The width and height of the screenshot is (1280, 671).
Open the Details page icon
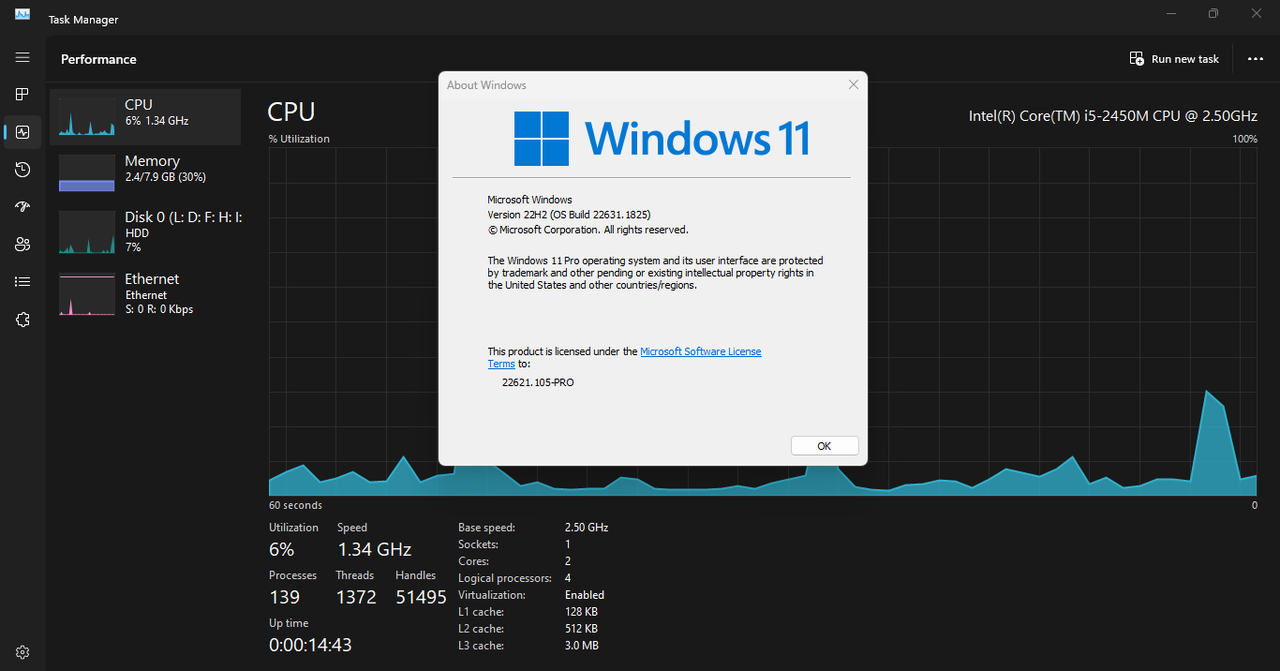pos(22,282)
